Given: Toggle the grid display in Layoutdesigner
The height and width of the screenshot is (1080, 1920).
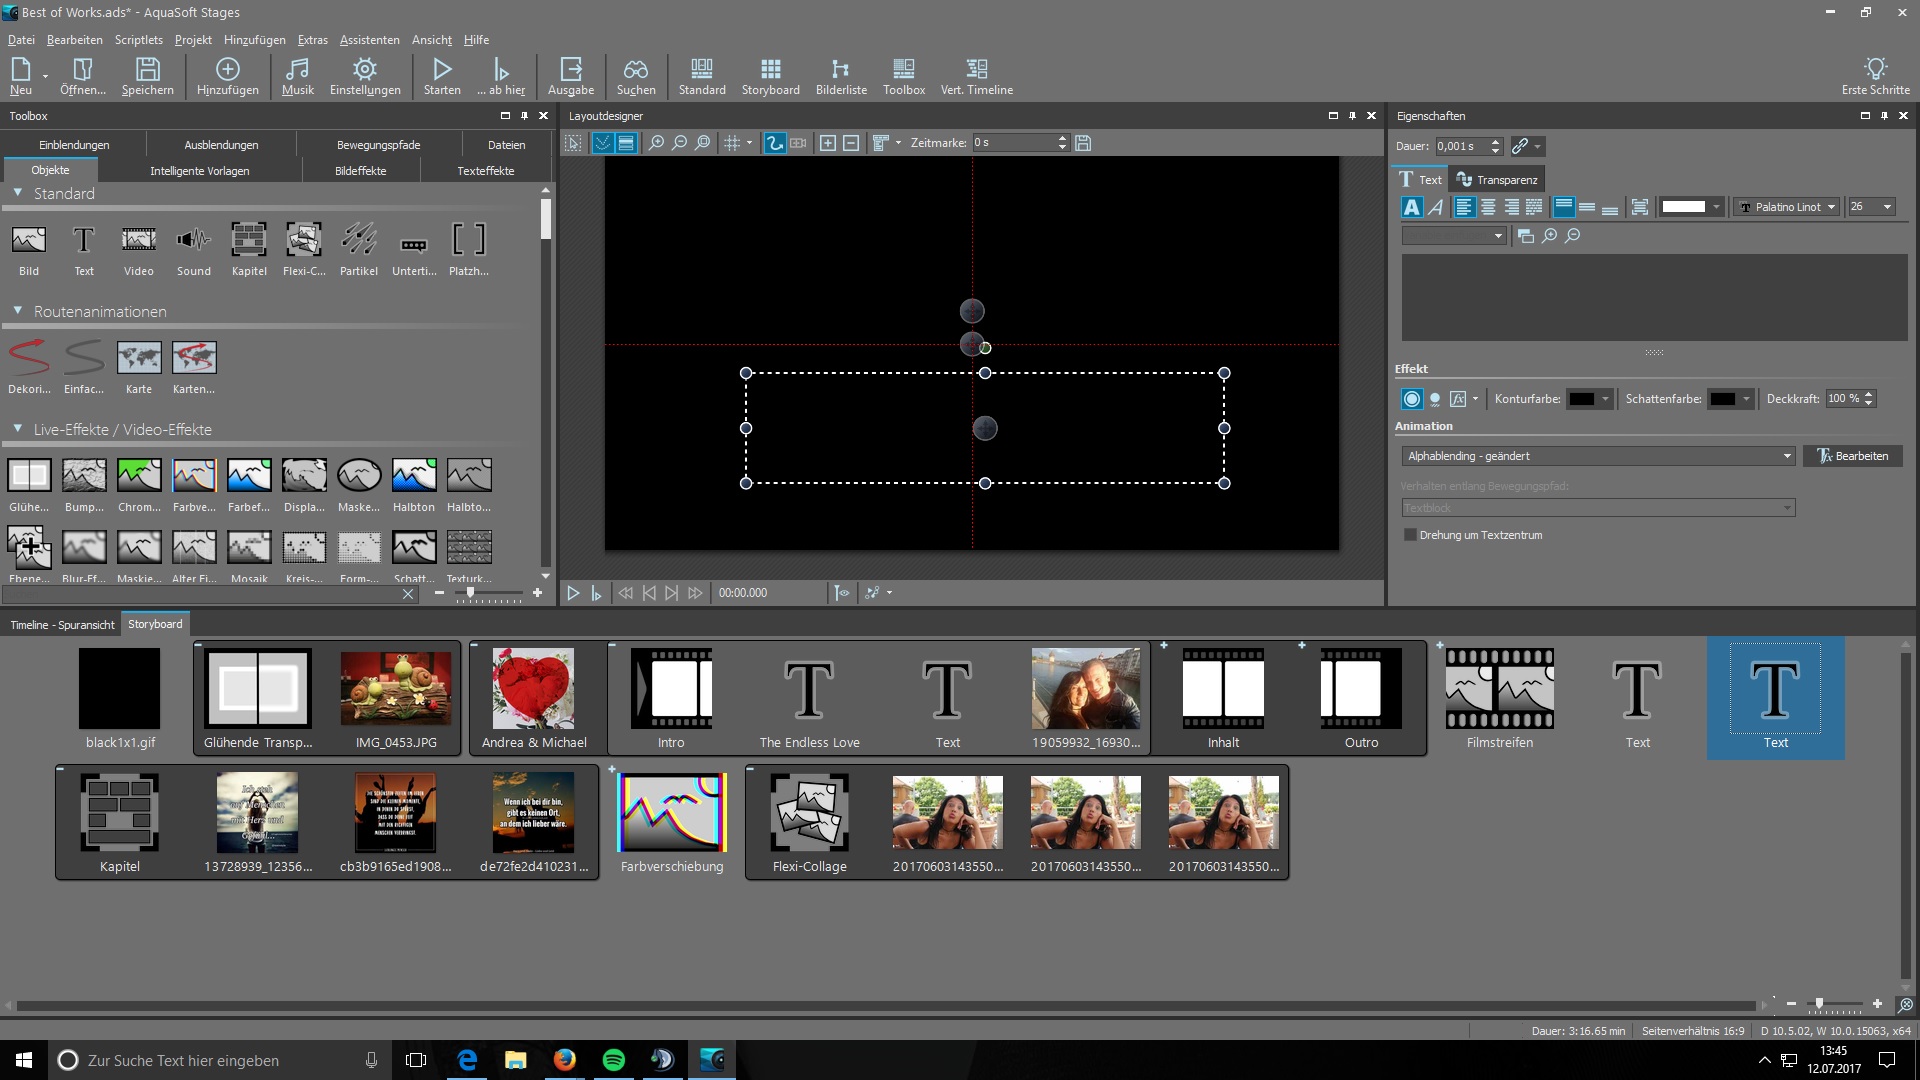Looking at the screenshot, I should click(732, 143).
